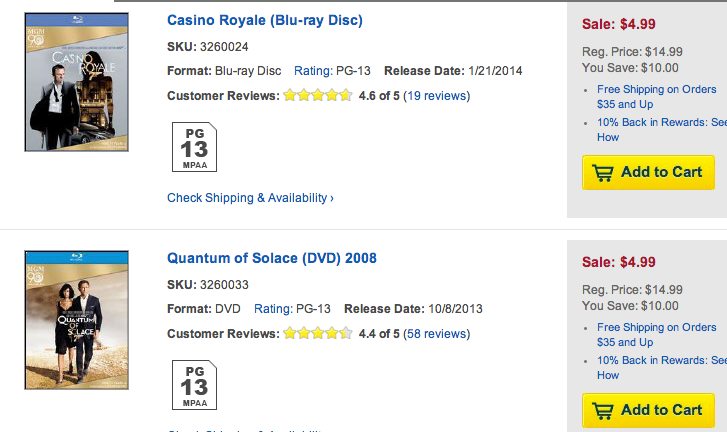Click Quantum of Solace's PG-13 MPAA rating badge
The width and height of the screenshot is (727, 432).
[x=194, y=384]
